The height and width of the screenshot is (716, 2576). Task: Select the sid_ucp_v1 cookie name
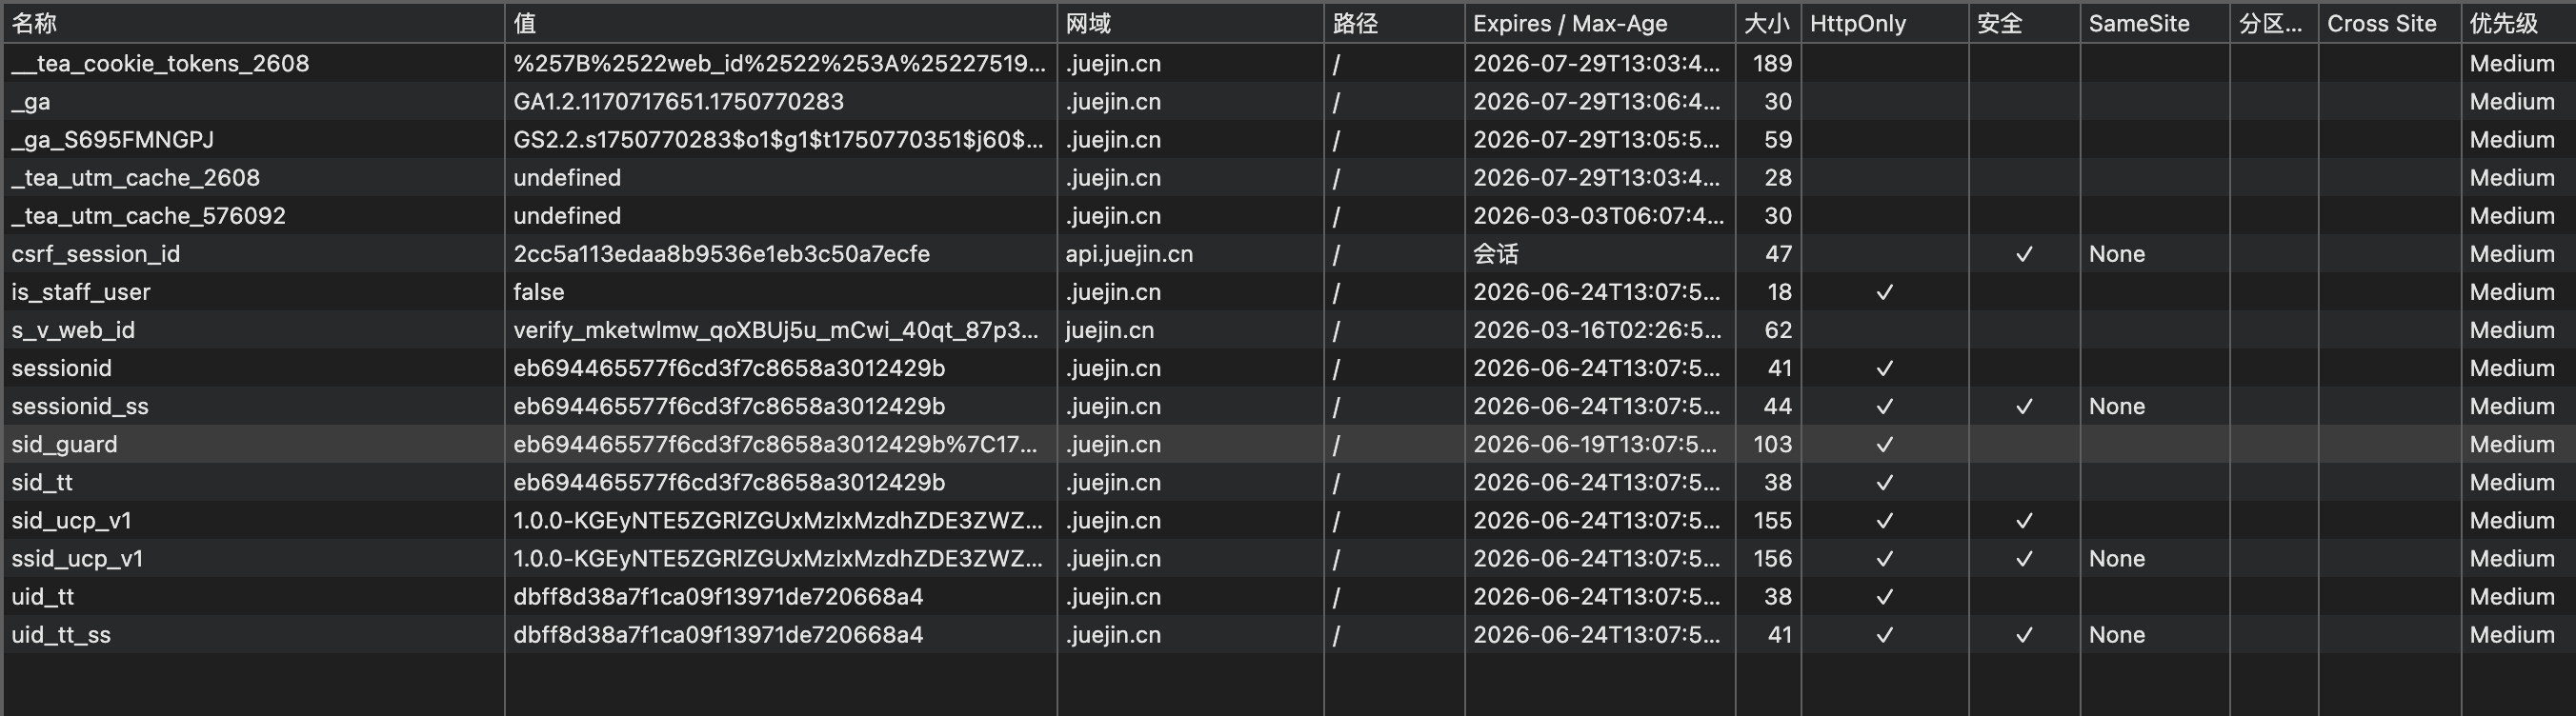tap(71, 520)
